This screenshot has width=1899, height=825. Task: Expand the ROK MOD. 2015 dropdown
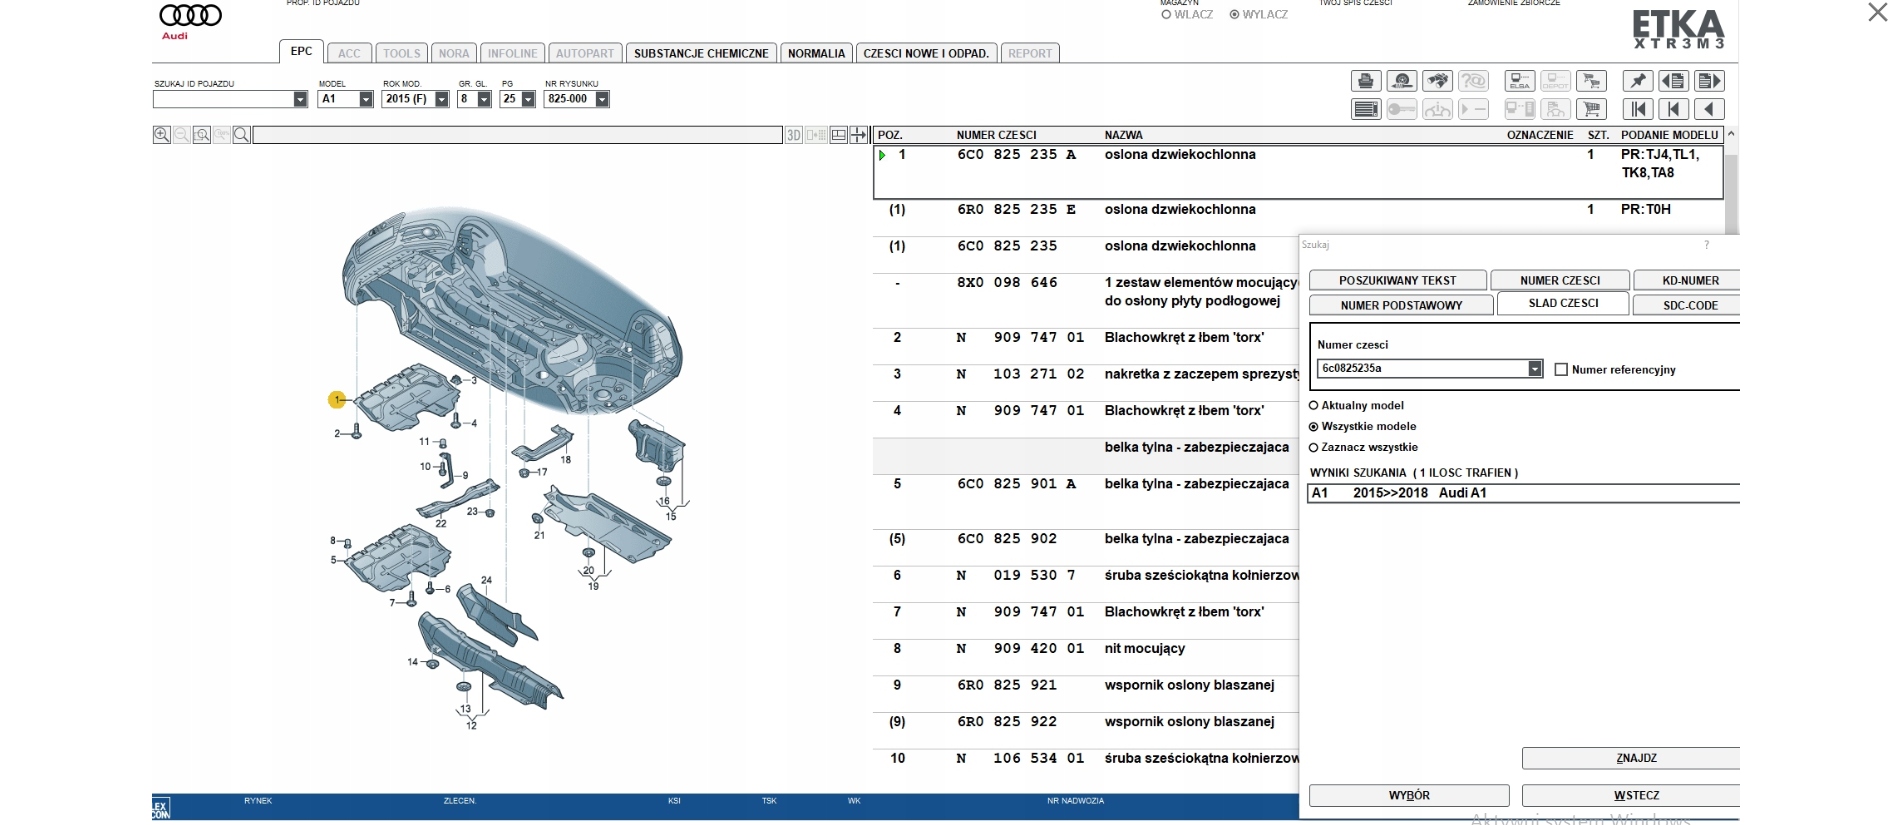pos(442,99)
